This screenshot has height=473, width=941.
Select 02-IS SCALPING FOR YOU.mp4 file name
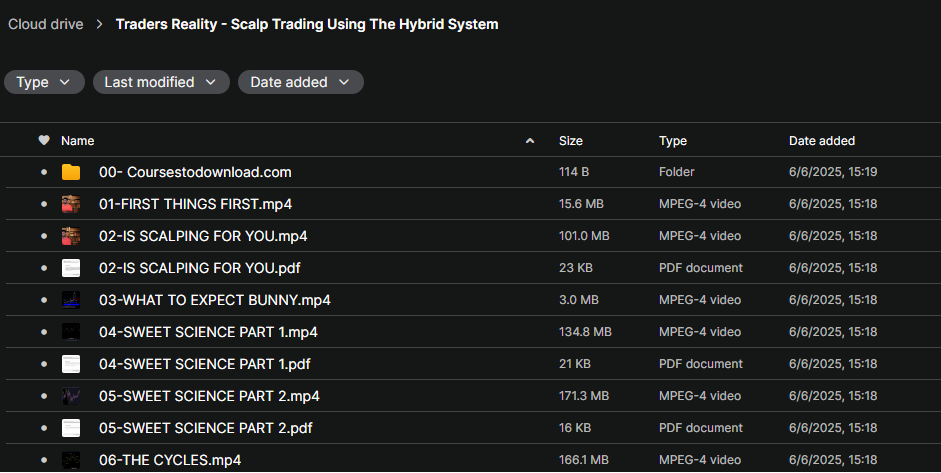[x=203, y=236]
